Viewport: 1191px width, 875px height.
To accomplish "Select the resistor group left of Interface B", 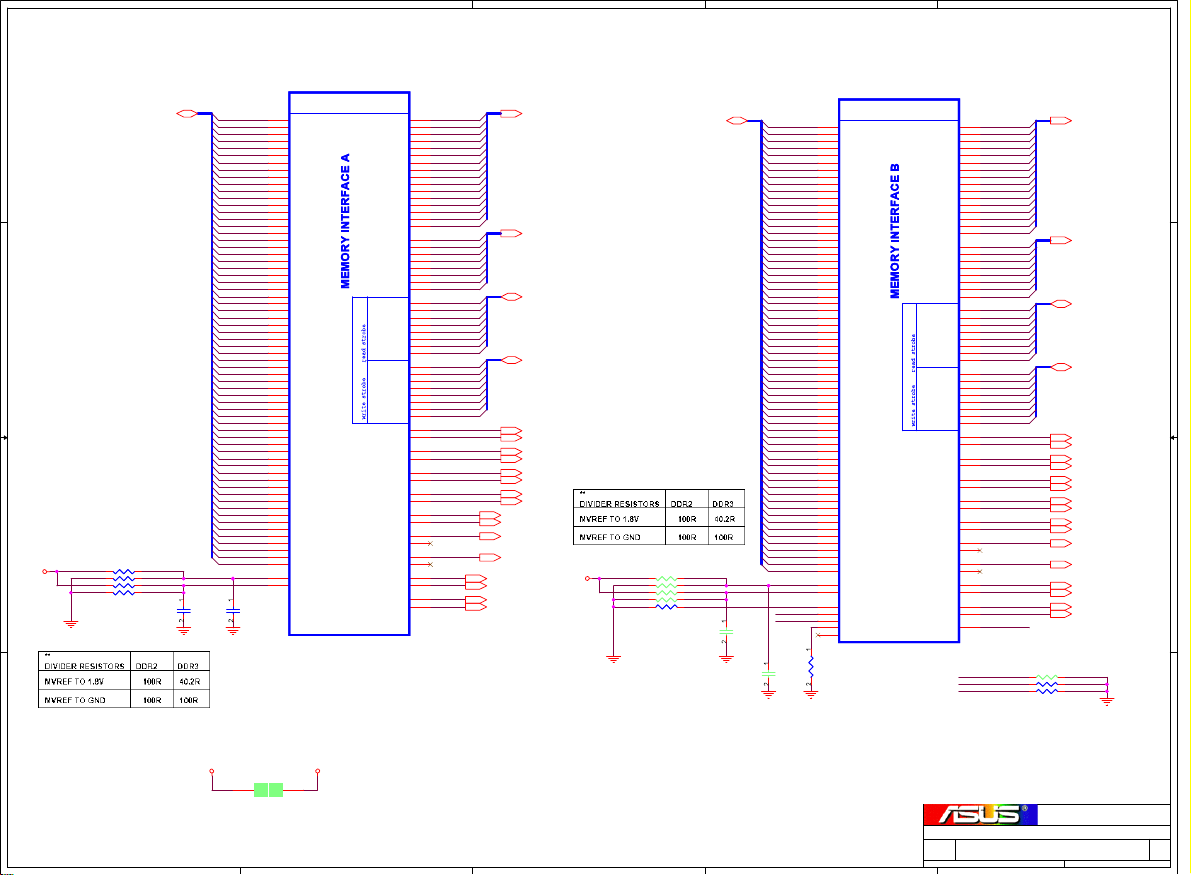I will tap(666, 592).
